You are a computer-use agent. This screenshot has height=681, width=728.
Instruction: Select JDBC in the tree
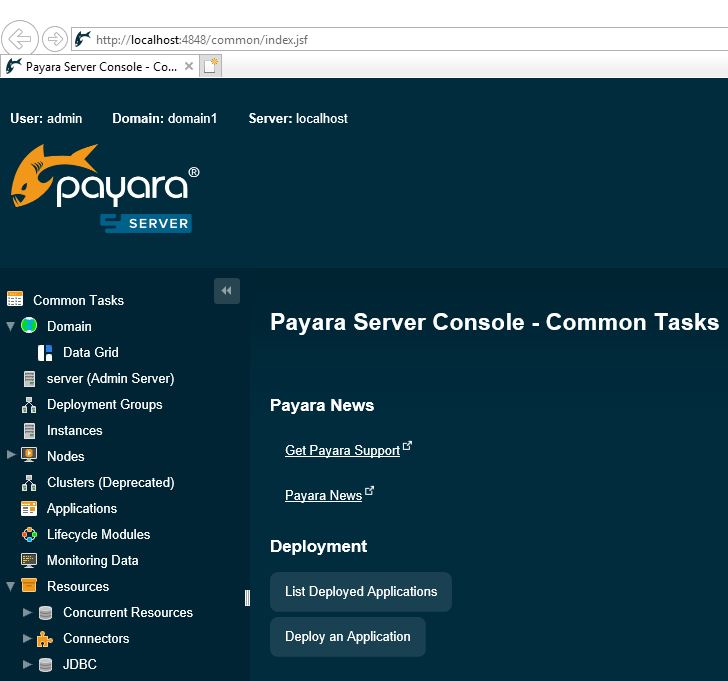(x=80, y=664)
